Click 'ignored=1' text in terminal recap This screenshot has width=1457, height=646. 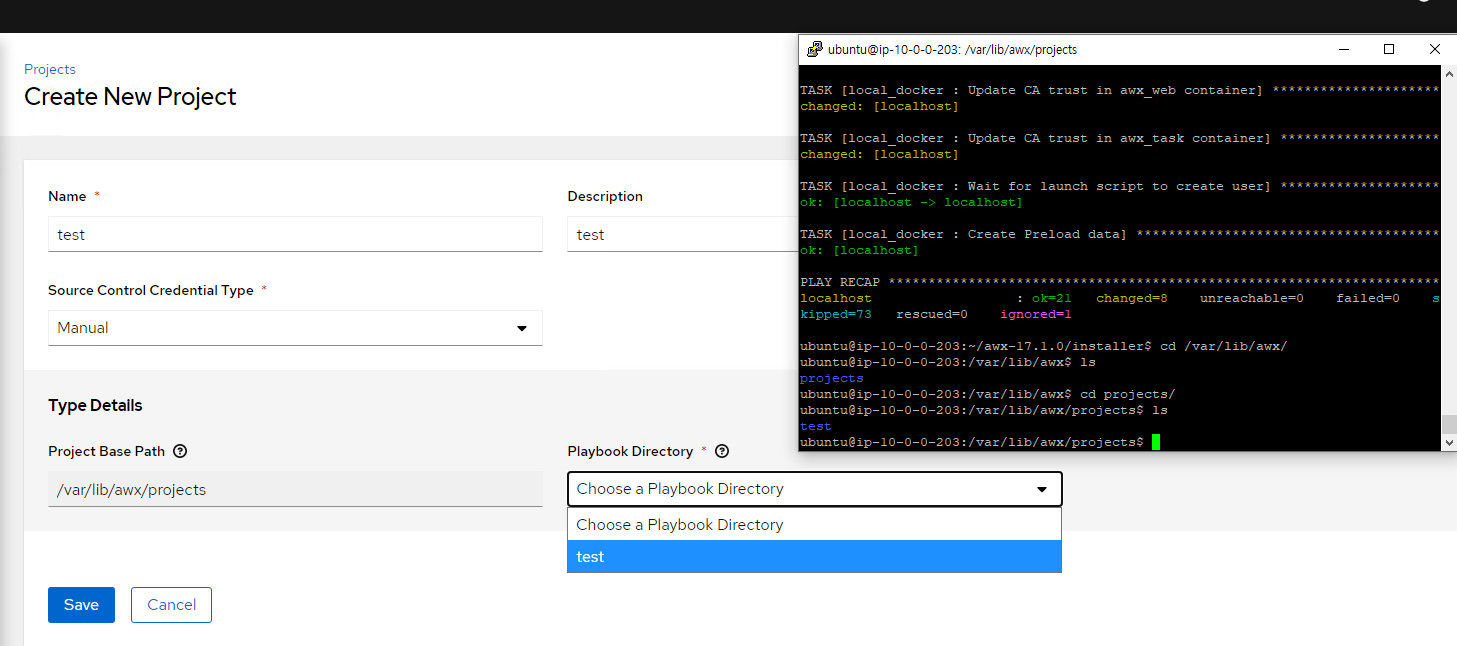(1036, 314)
